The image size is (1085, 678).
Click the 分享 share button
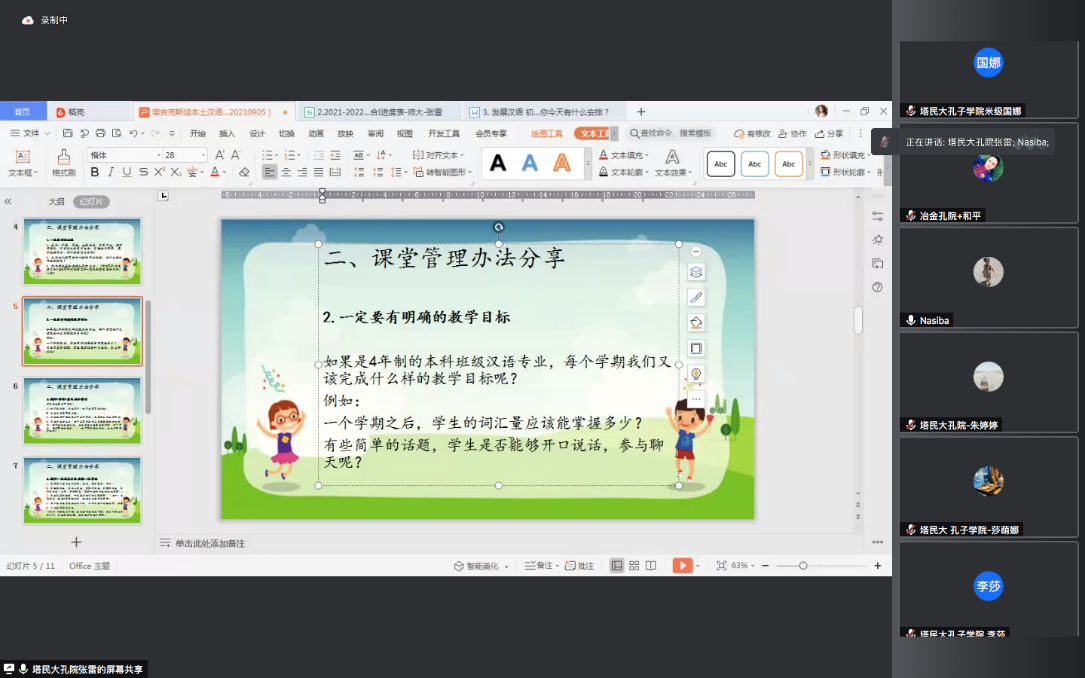(x=829, y=133)
